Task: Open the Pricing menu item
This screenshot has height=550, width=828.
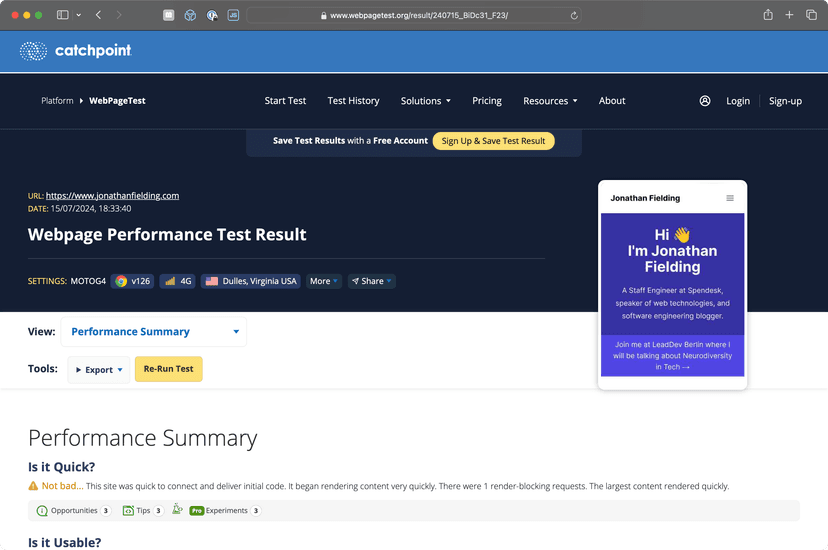Action: (x=487, y=101)
